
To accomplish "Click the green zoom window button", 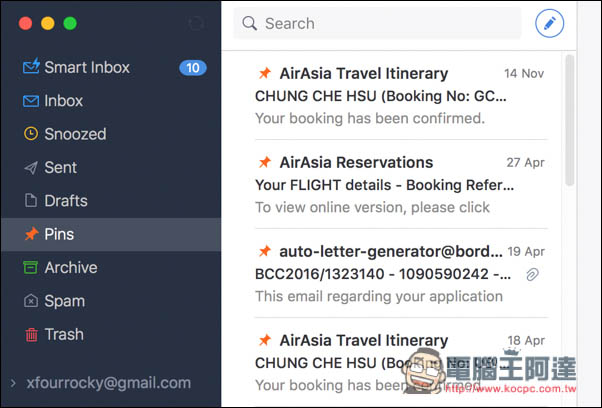I will point(70,23).
